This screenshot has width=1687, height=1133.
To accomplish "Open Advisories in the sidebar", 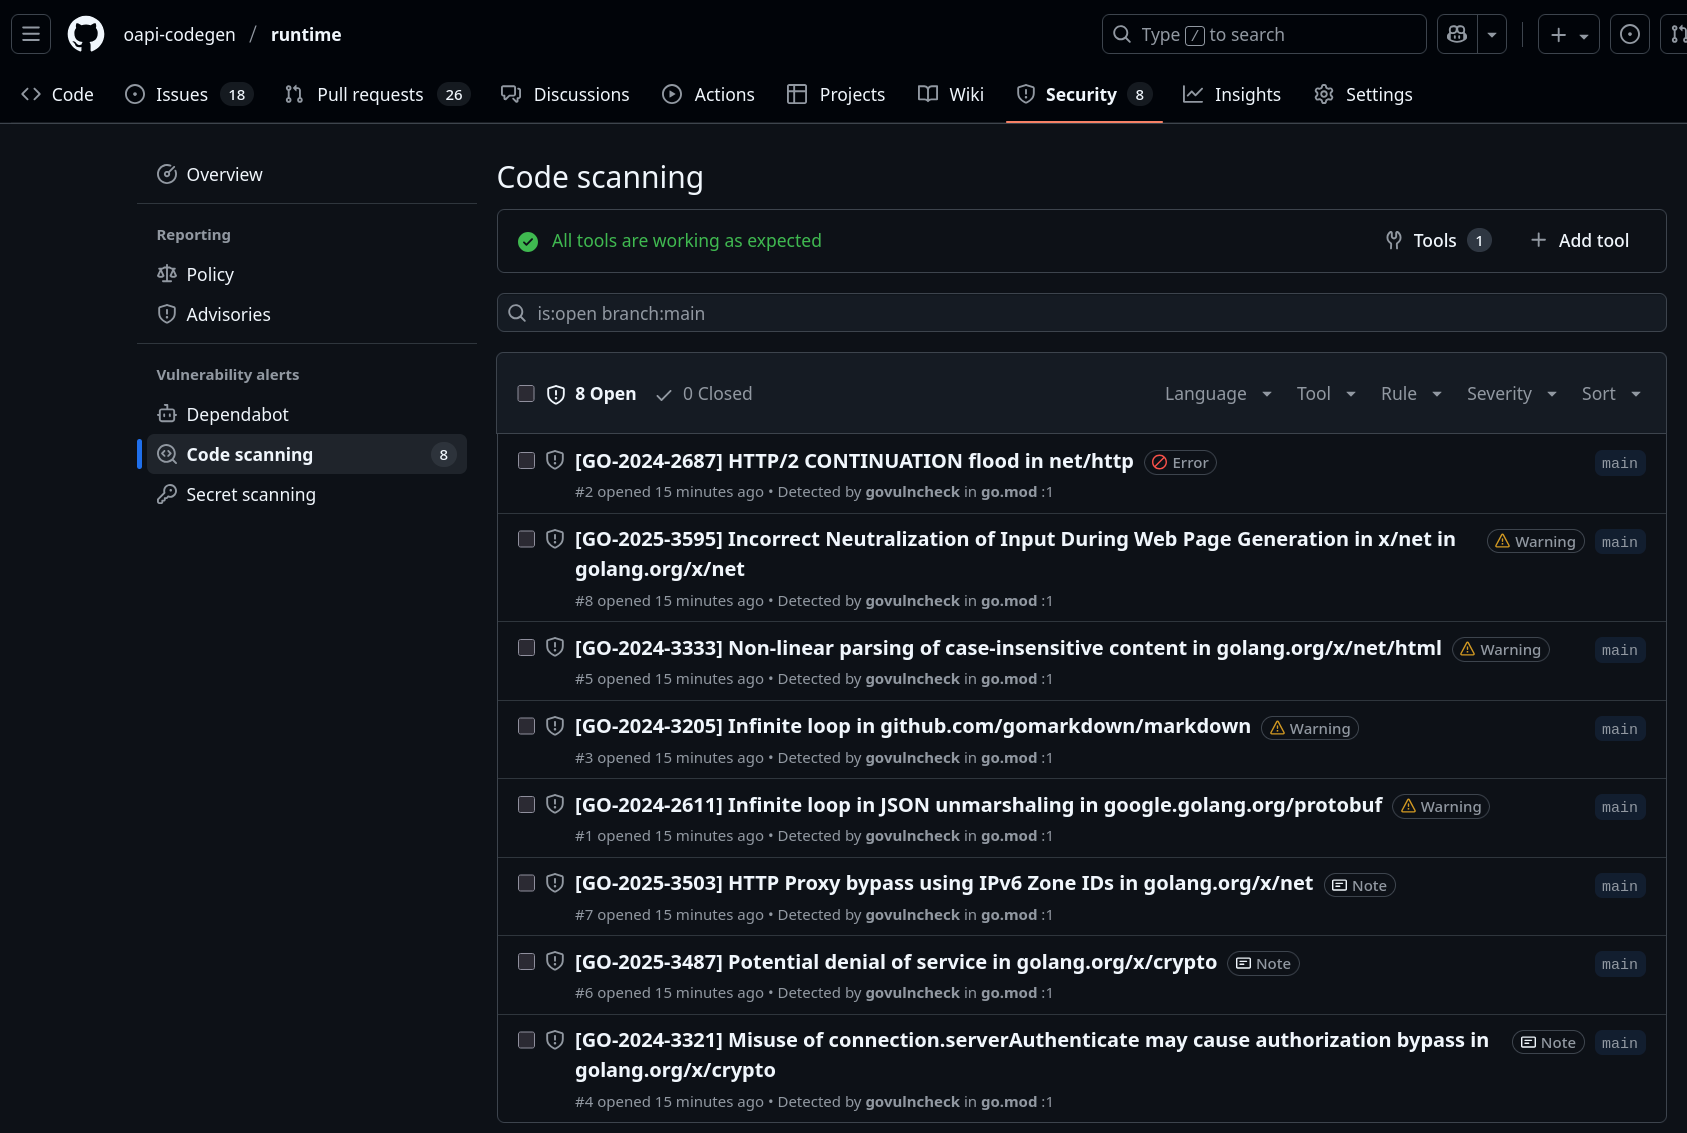I will click(307, 314).
